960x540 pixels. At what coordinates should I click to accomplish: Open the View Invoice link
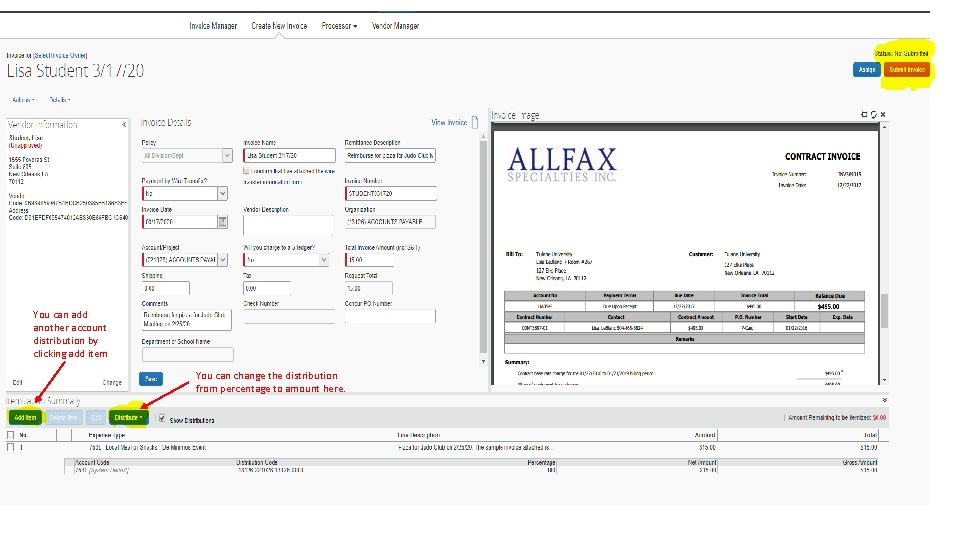pos(449,122)
